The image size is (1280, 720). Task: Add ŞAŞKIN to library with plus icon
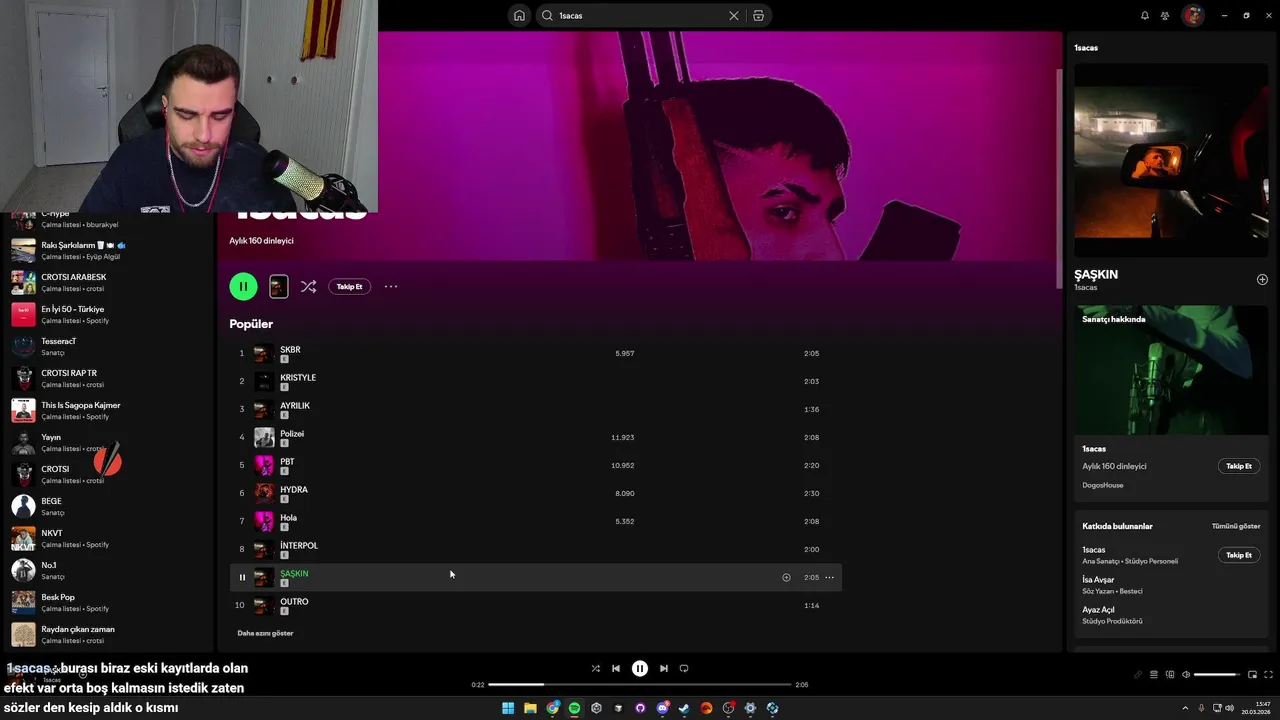click(x=786, y=577)
